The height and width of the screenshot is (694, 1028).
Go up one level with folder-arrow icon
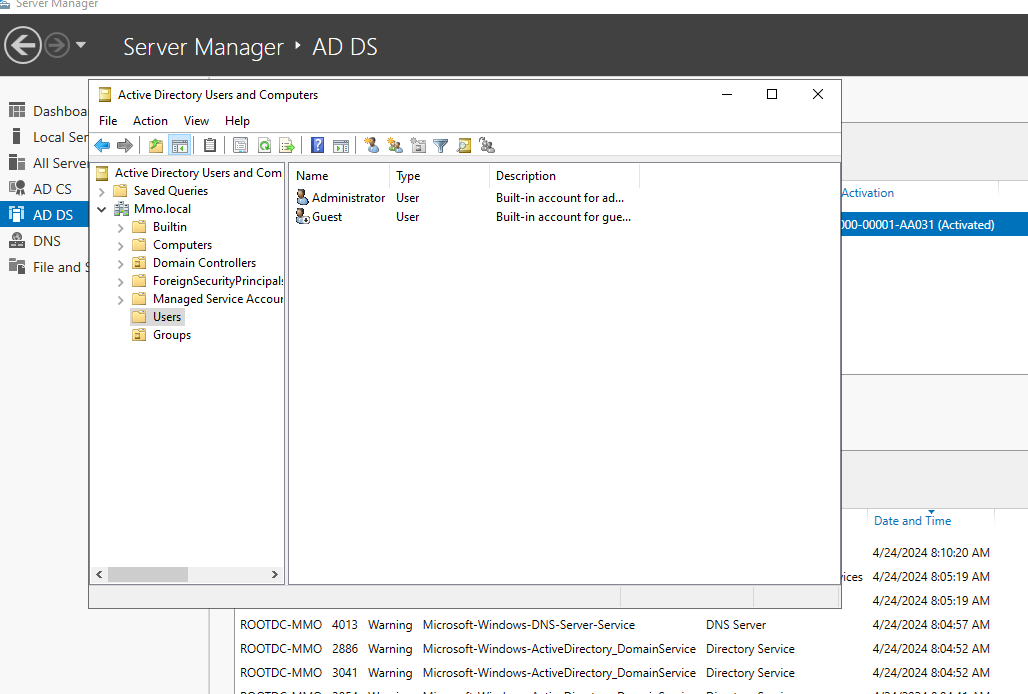(x=155, y=145)
